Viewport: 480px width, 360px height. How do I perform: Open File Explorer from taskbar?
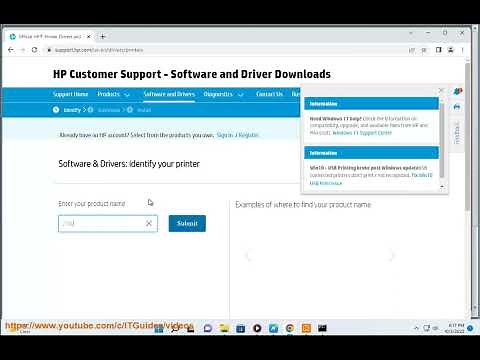[224, 328]
